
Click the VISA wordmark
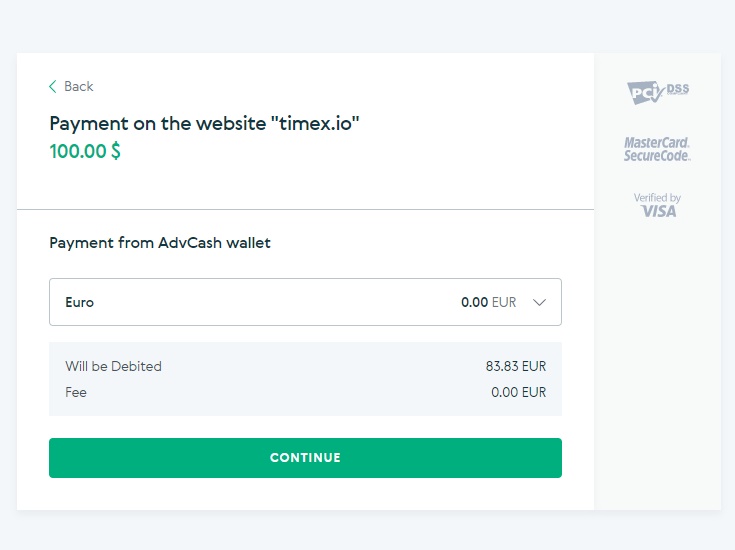658,211
